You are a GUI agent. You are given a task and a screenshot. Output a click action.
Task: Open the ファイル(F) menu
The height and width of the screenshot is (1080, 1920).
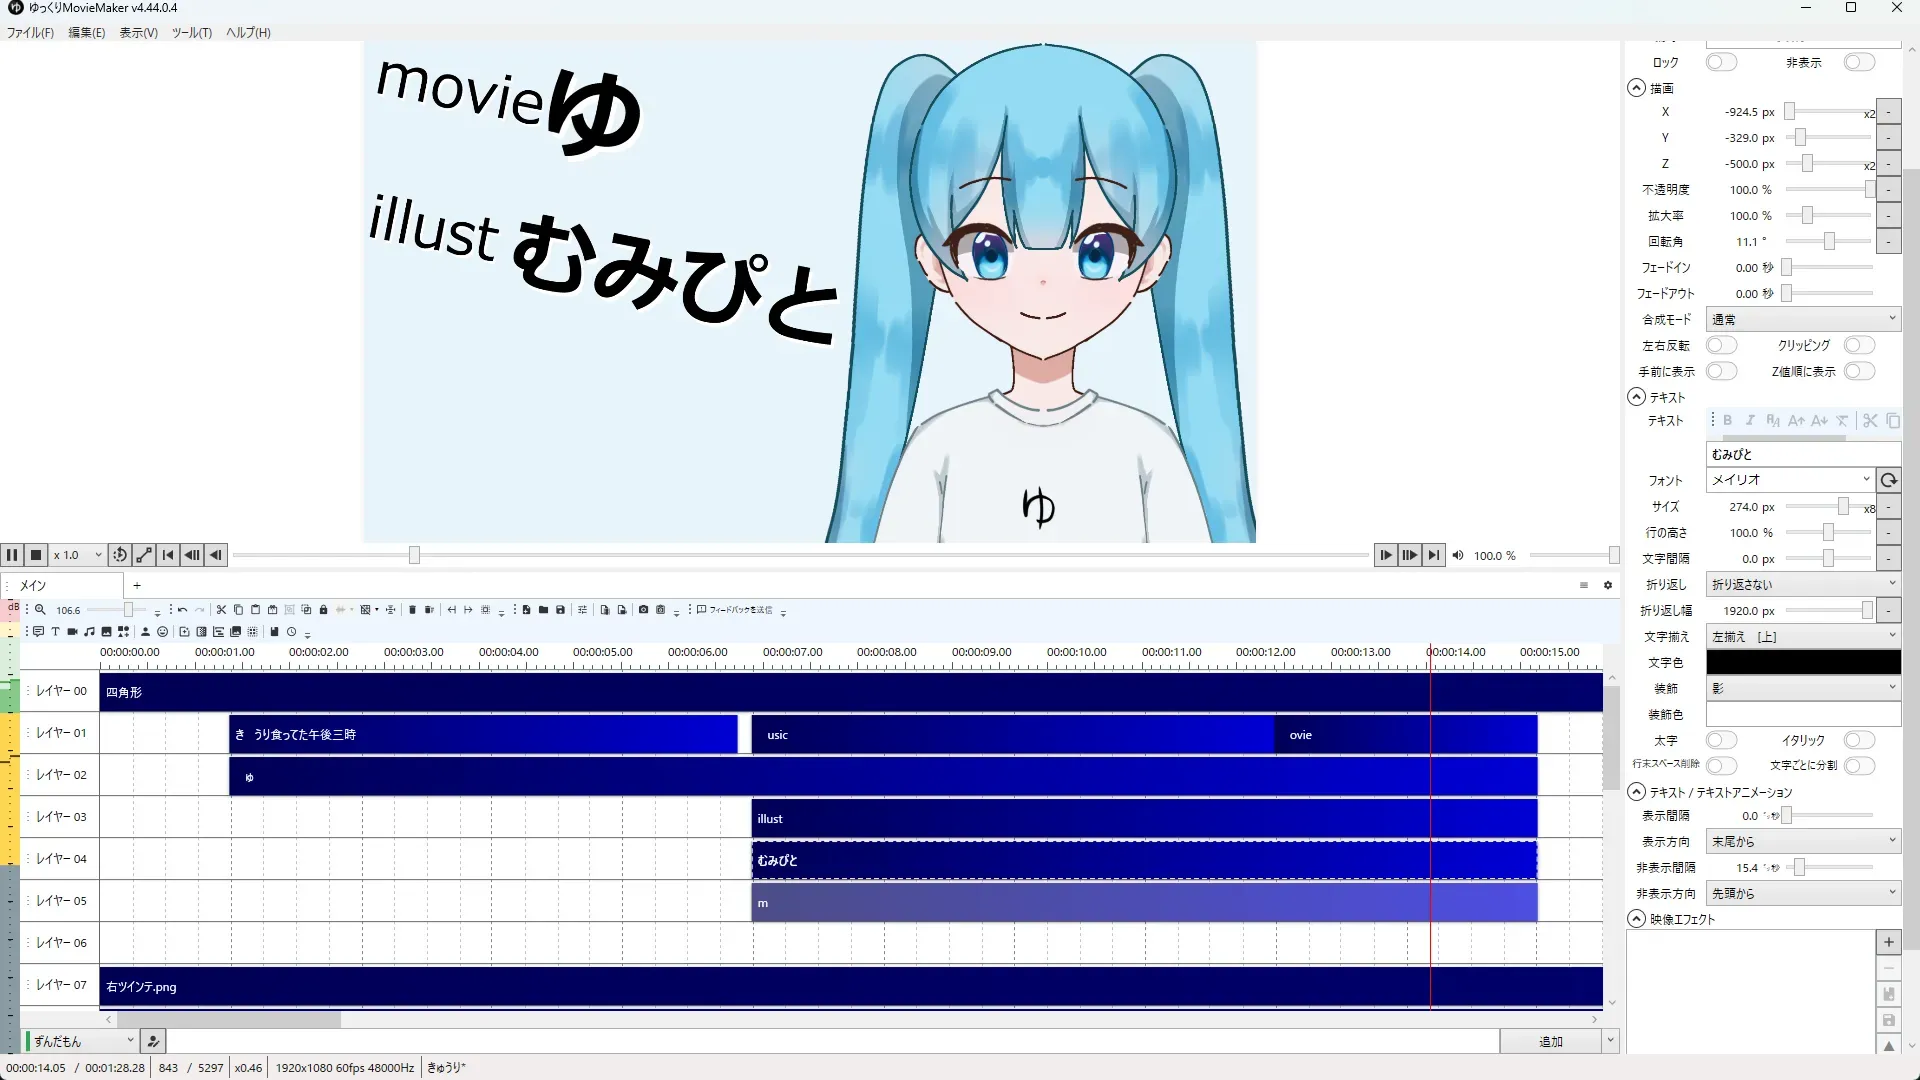30,33
